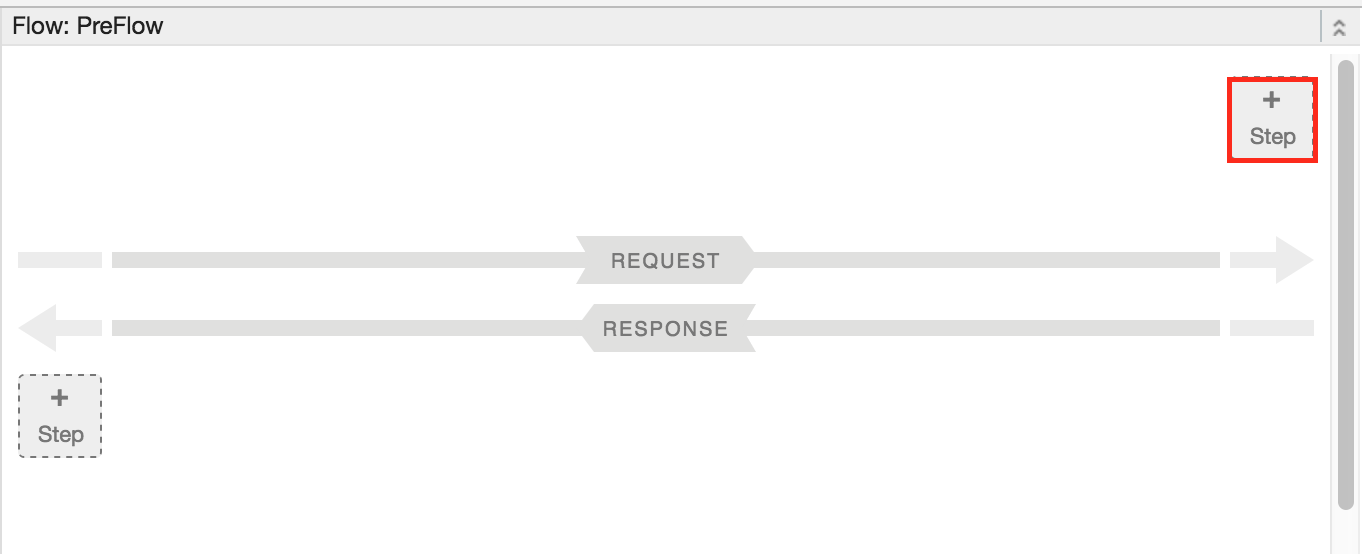The image size is (1362, 554).
Task: Click the vertical scrollbar thumb
Action: tap(1346, 280)
